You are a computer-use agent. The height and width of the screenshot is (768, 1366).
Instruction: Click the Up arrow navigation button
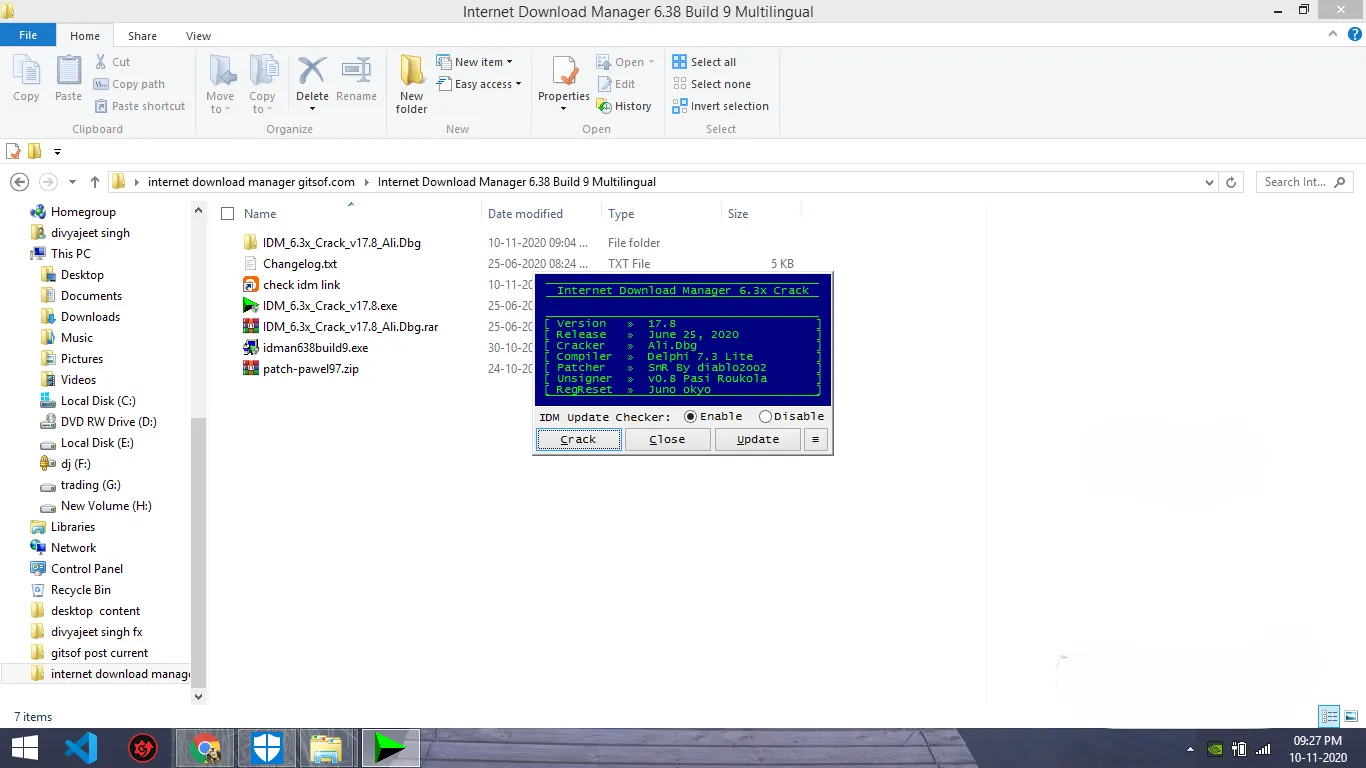[95, 182]
